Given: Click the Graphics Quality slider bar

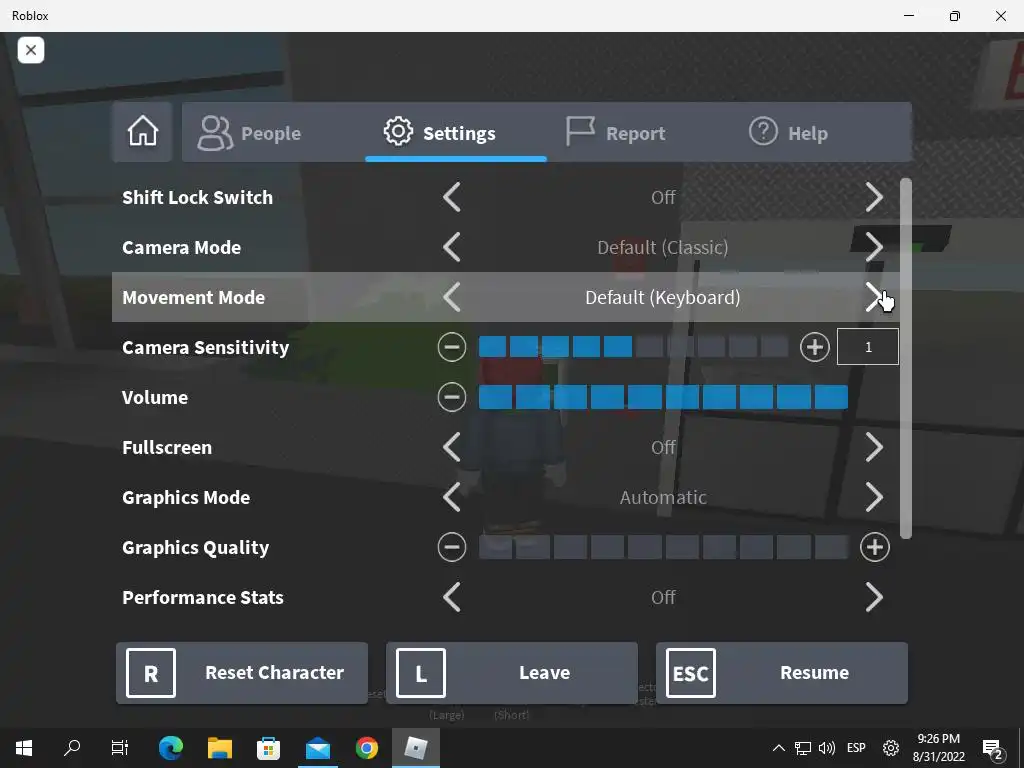Looking at the screenshot, I should point(664,547).
